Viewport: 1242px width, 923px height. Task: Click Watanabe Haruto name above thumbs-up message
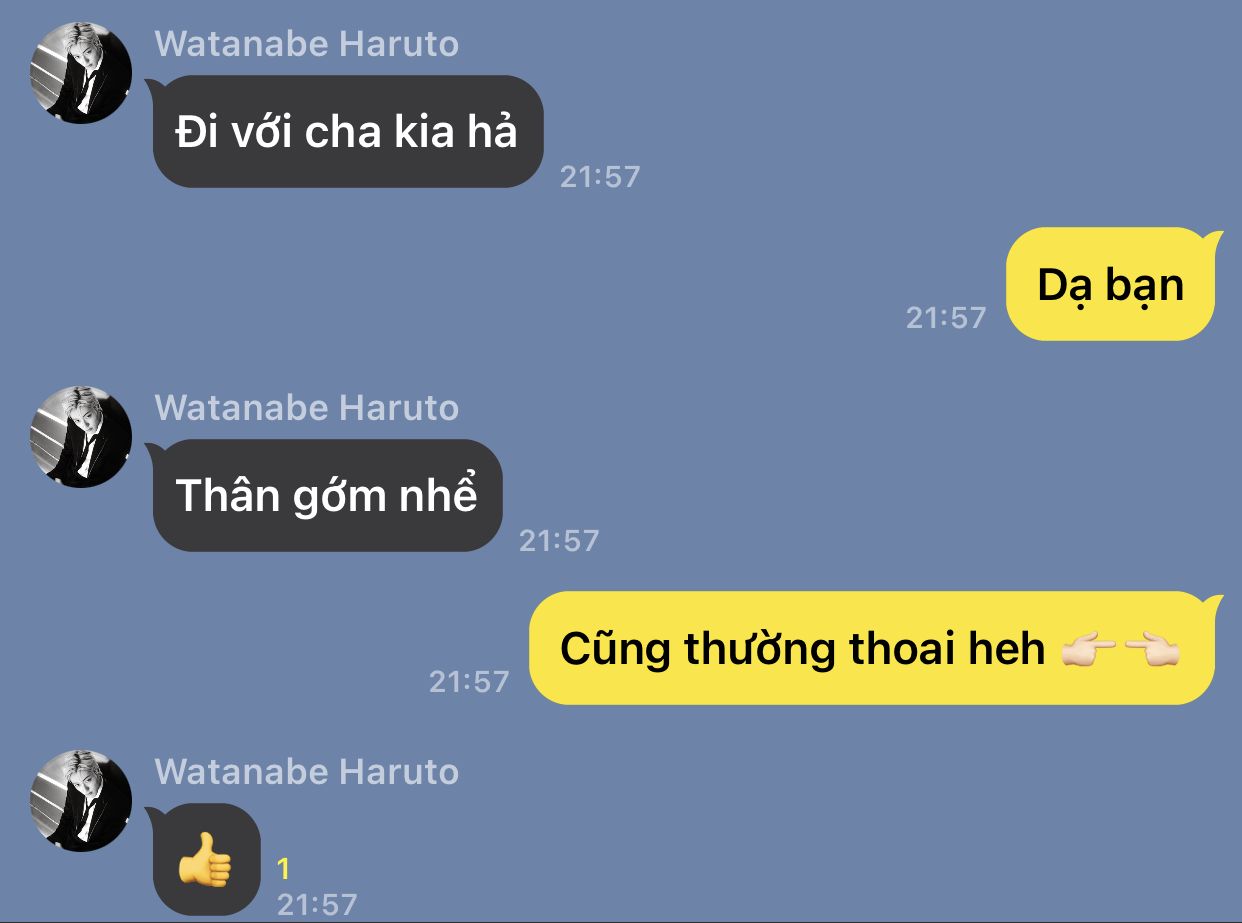coord(307,772)
